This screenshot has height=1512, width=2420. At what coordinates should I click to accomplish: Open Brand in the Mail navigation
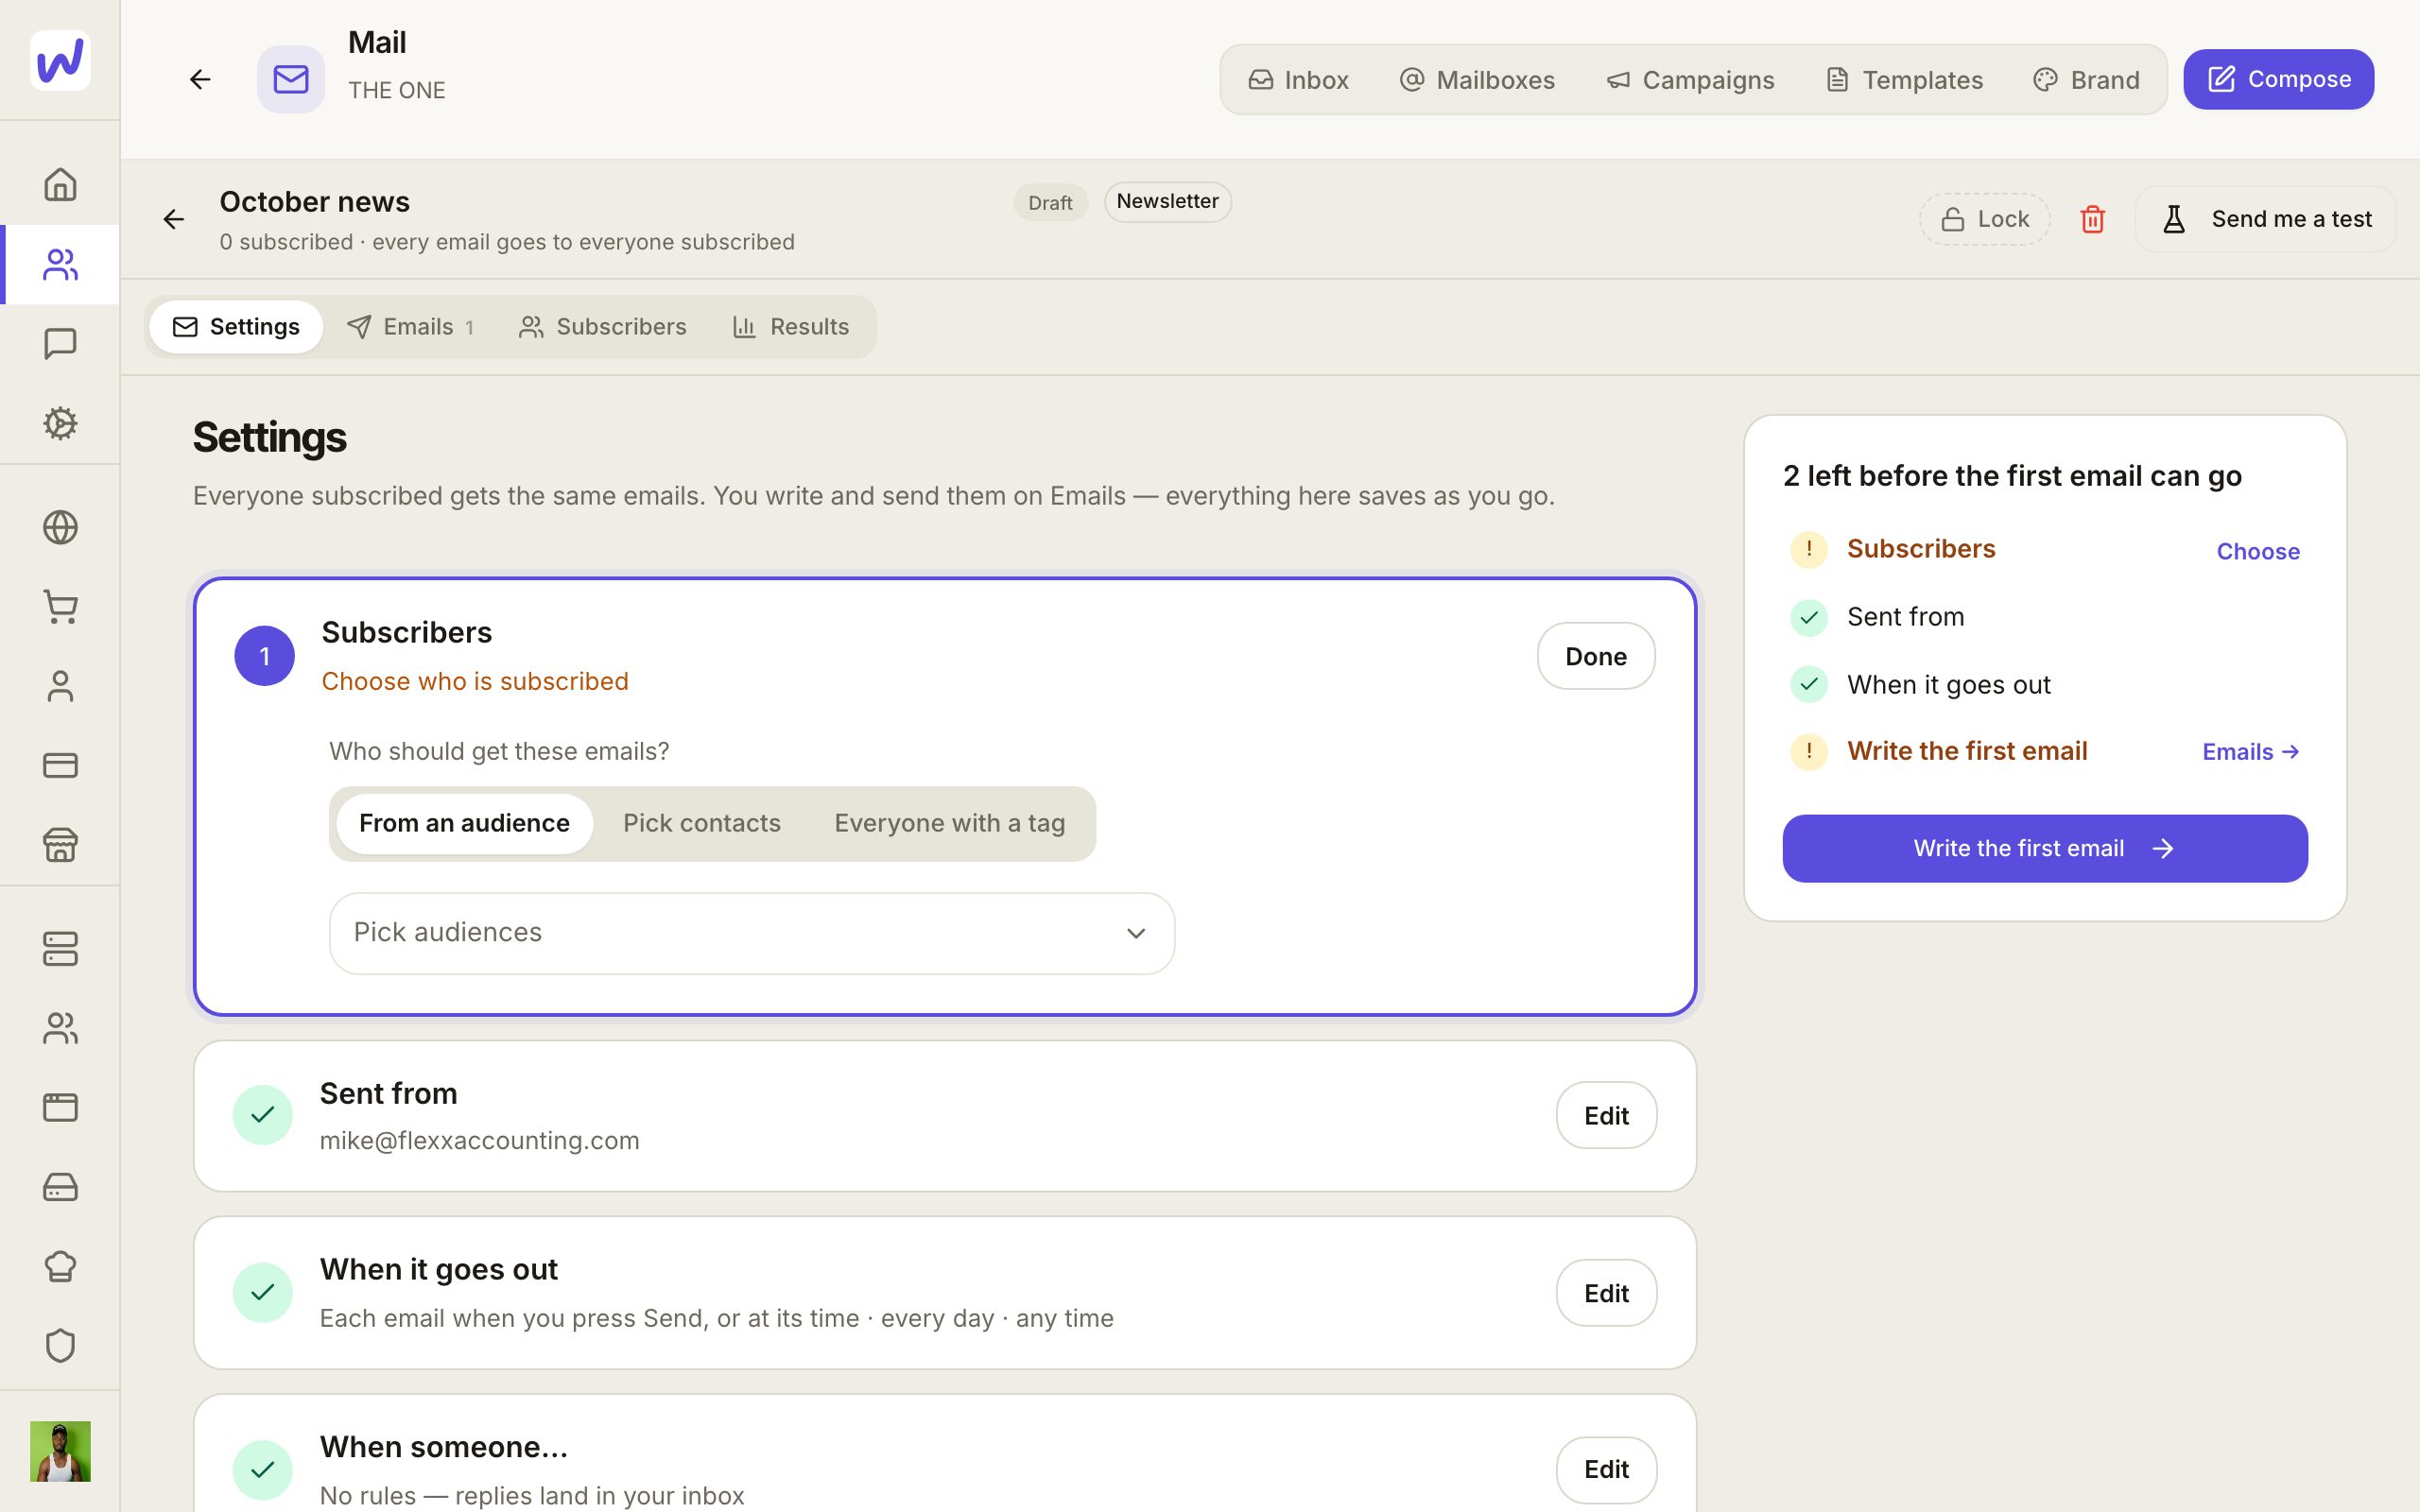2086,79
